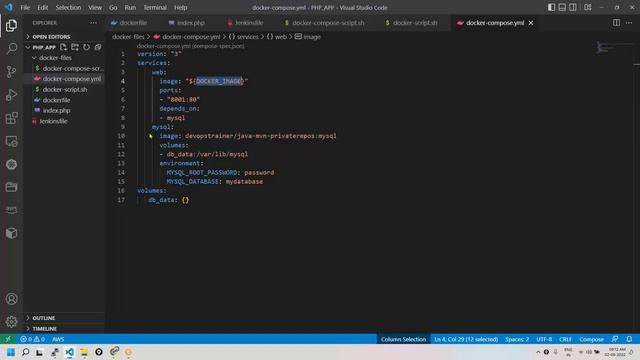Open notifications bell in status bar
The height and width of the screenshot is (360, 640).
coord(629,339)
